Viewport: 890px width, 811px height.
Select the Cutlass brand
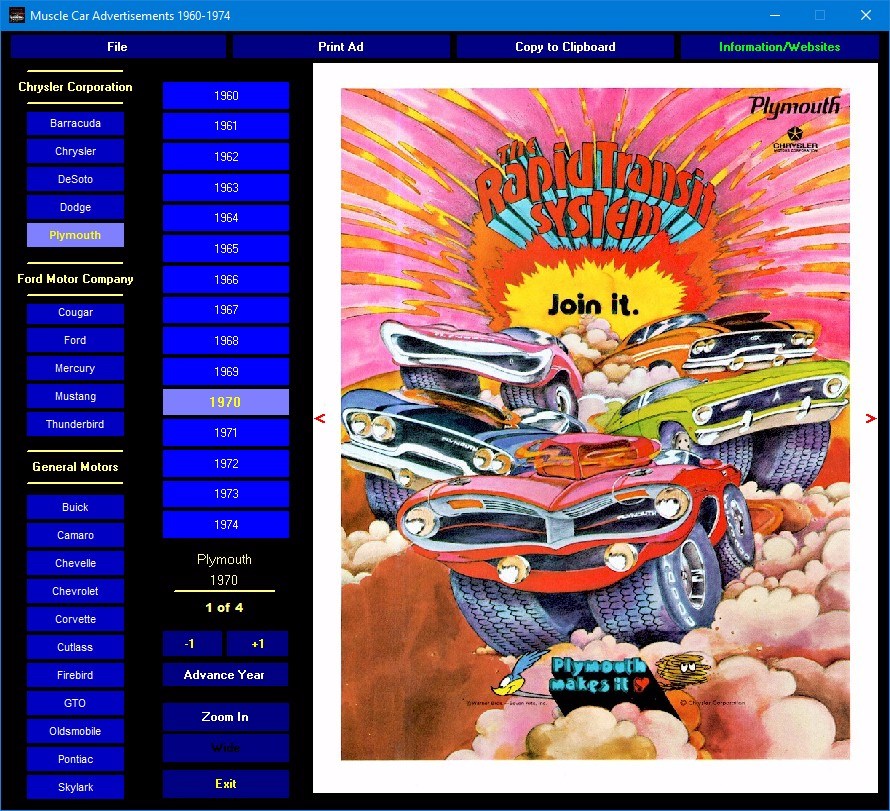75,647
